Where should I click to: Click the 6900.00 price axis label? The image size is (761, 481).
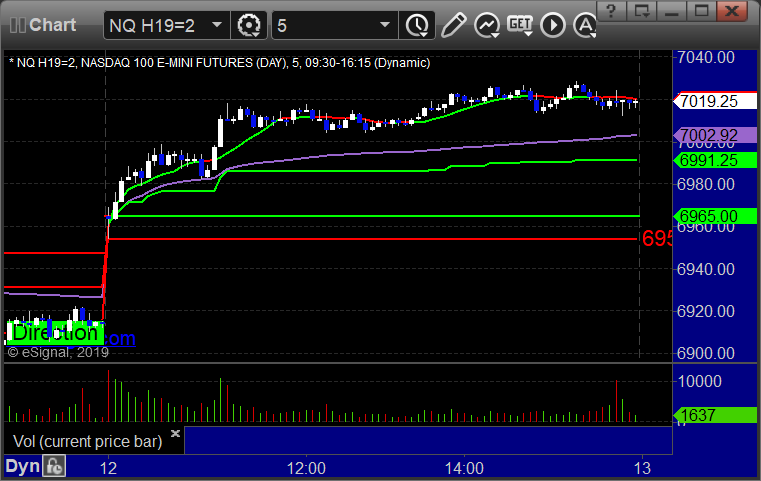[x=706, y=353]
